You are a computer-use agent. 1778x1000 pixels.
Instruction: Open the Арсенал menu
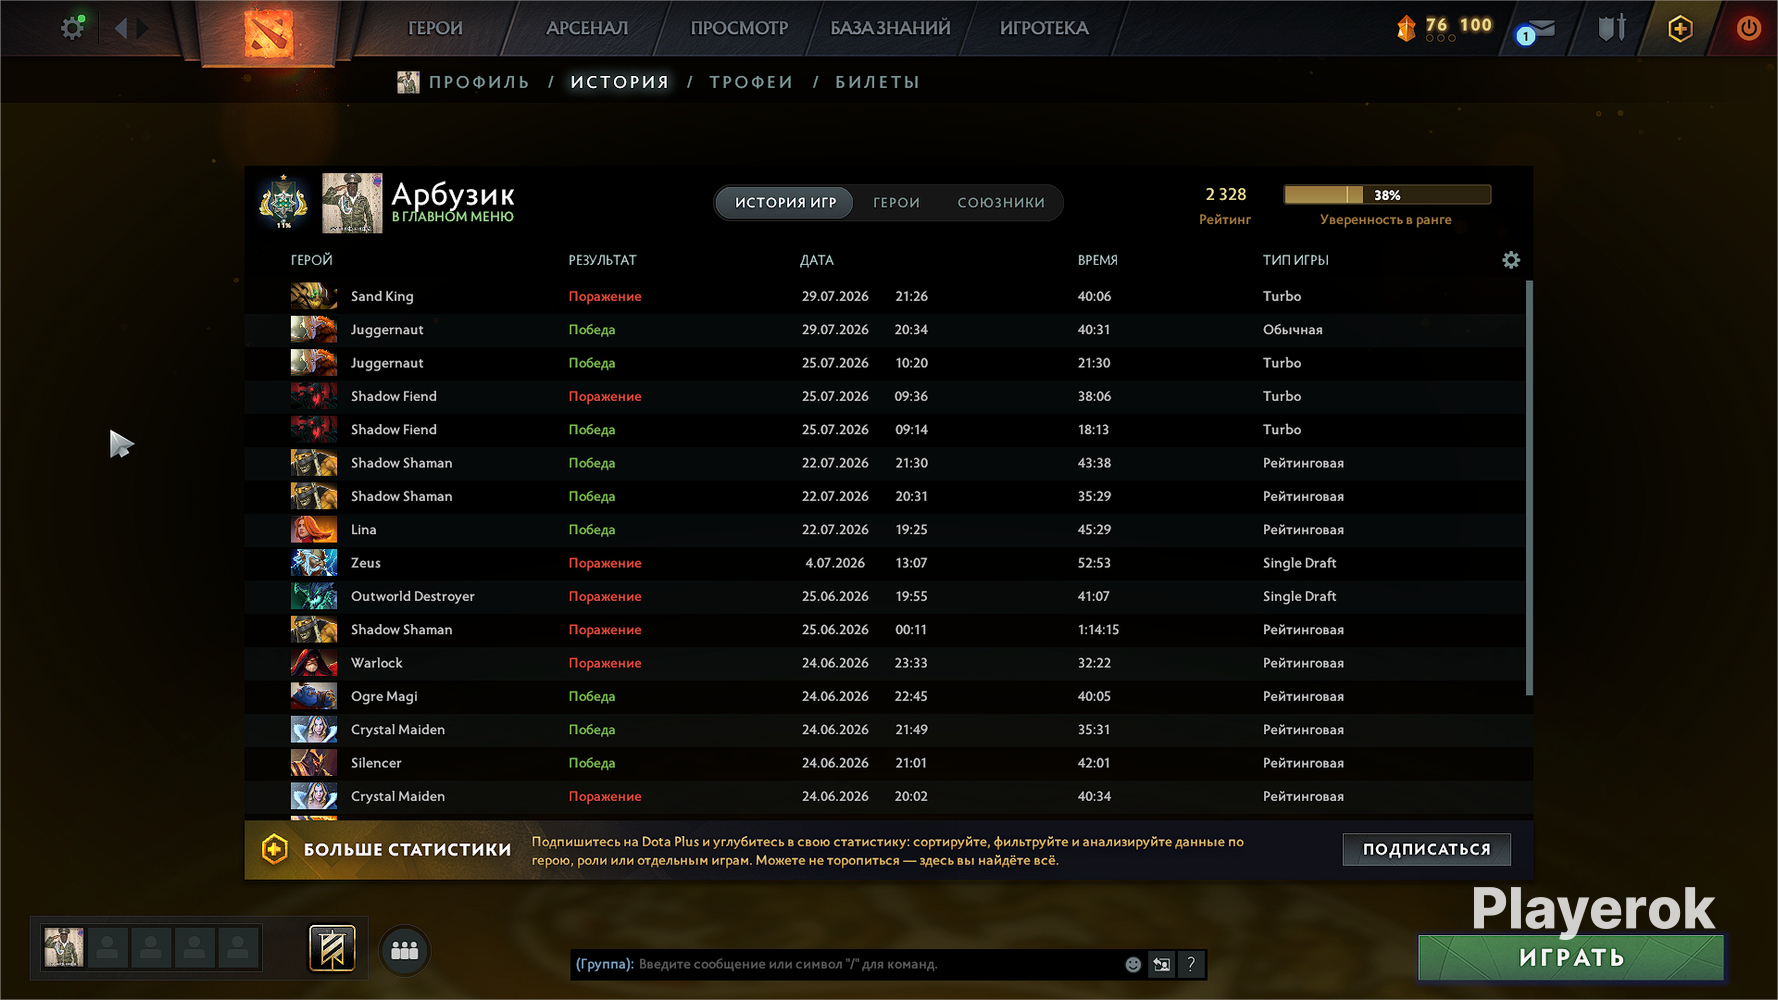(x=587, y=28)
